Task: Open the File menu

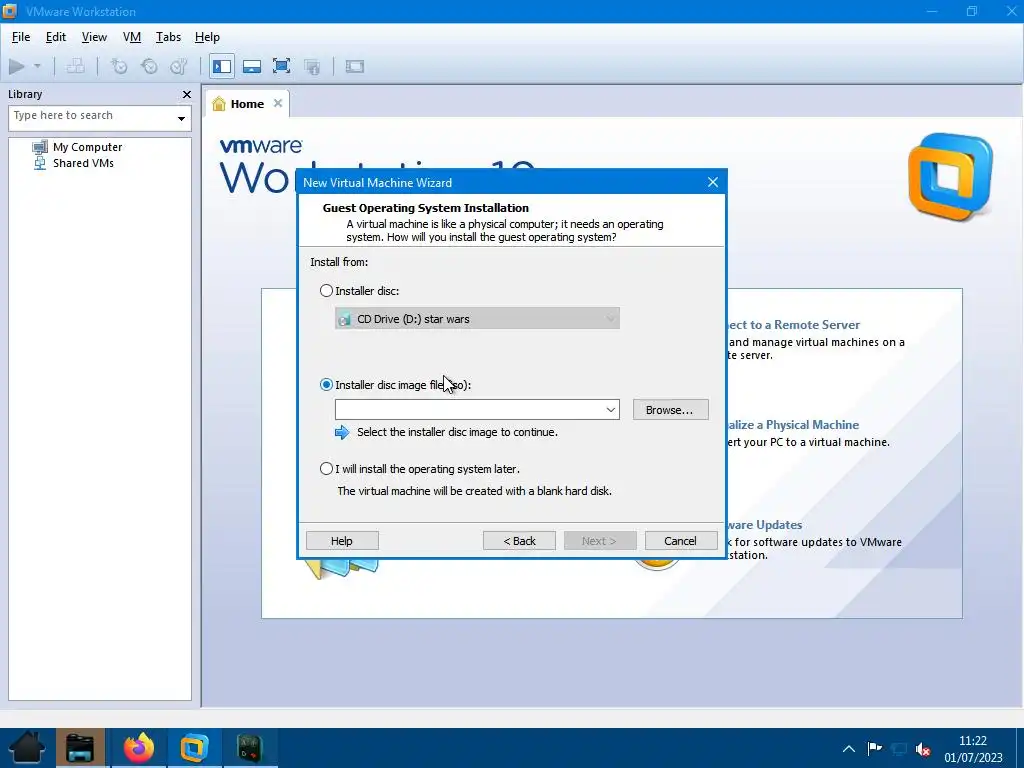Action: 21,37
